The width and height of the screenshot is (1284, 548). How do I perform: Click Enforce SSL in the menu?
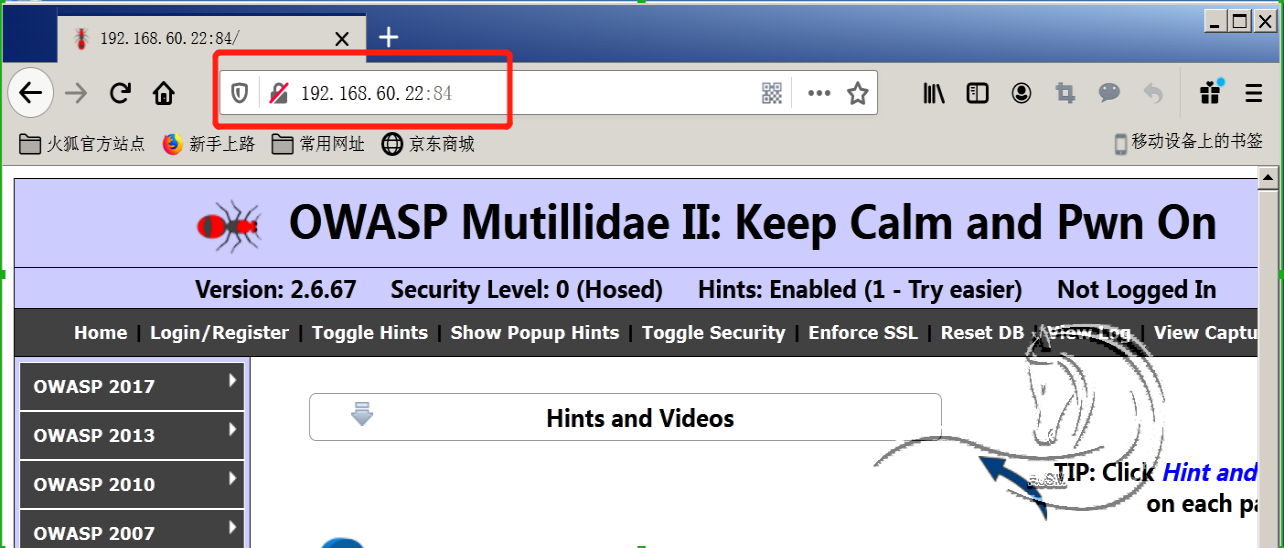[x=863, y=333]
